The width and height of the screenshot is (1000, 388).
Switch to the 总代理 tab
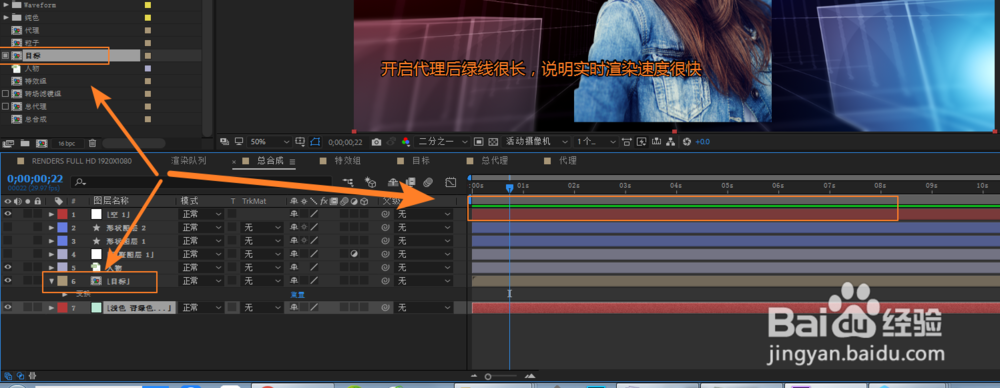pos(494,161)
